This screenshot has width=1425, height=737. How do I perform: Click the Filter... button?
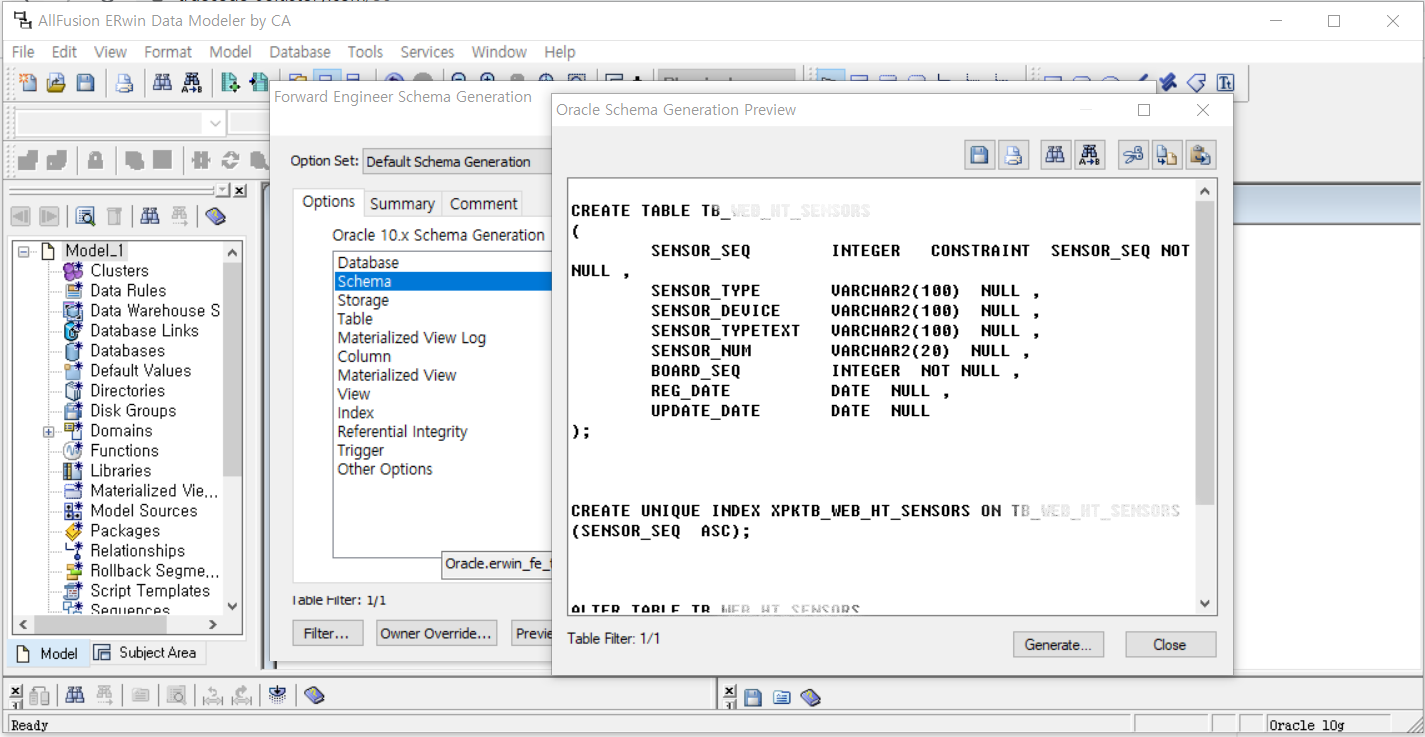327,633
